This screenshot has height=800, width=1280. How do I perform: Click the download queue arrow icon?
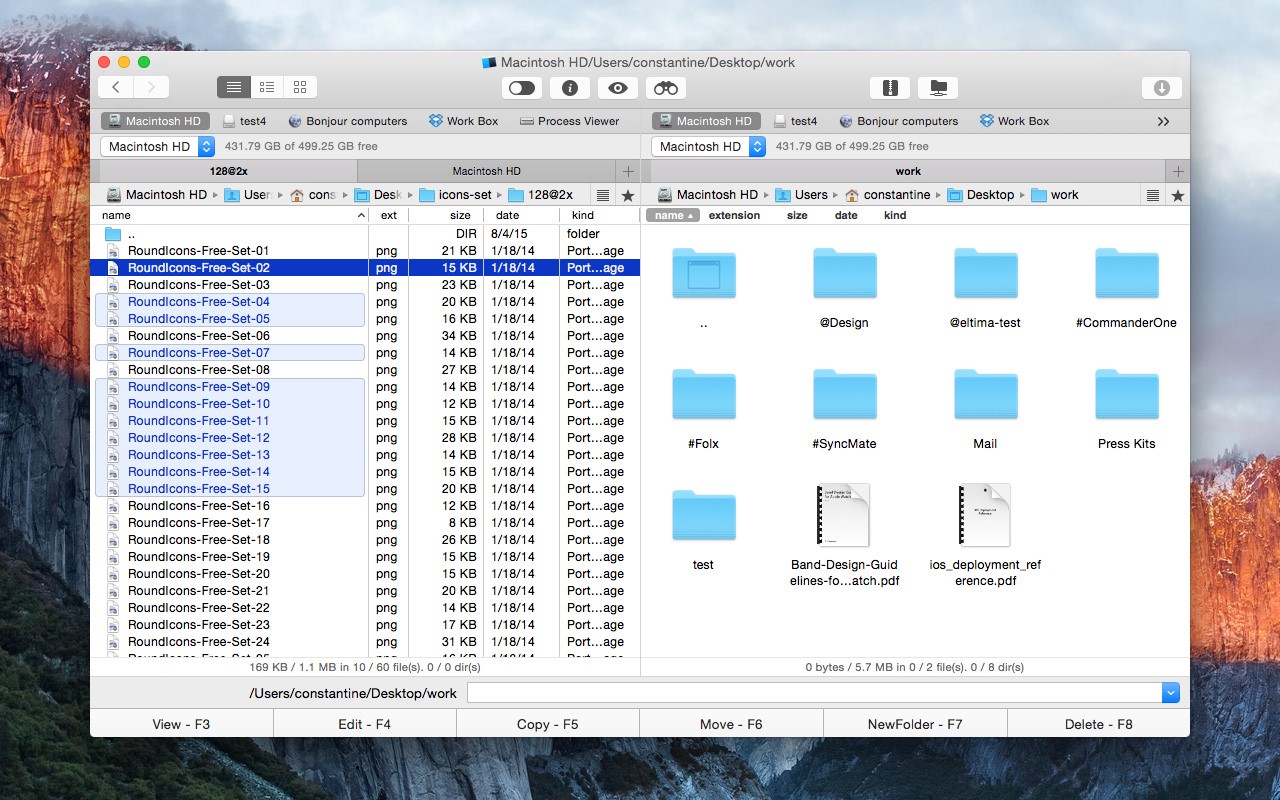click(x=1161, y=88)
